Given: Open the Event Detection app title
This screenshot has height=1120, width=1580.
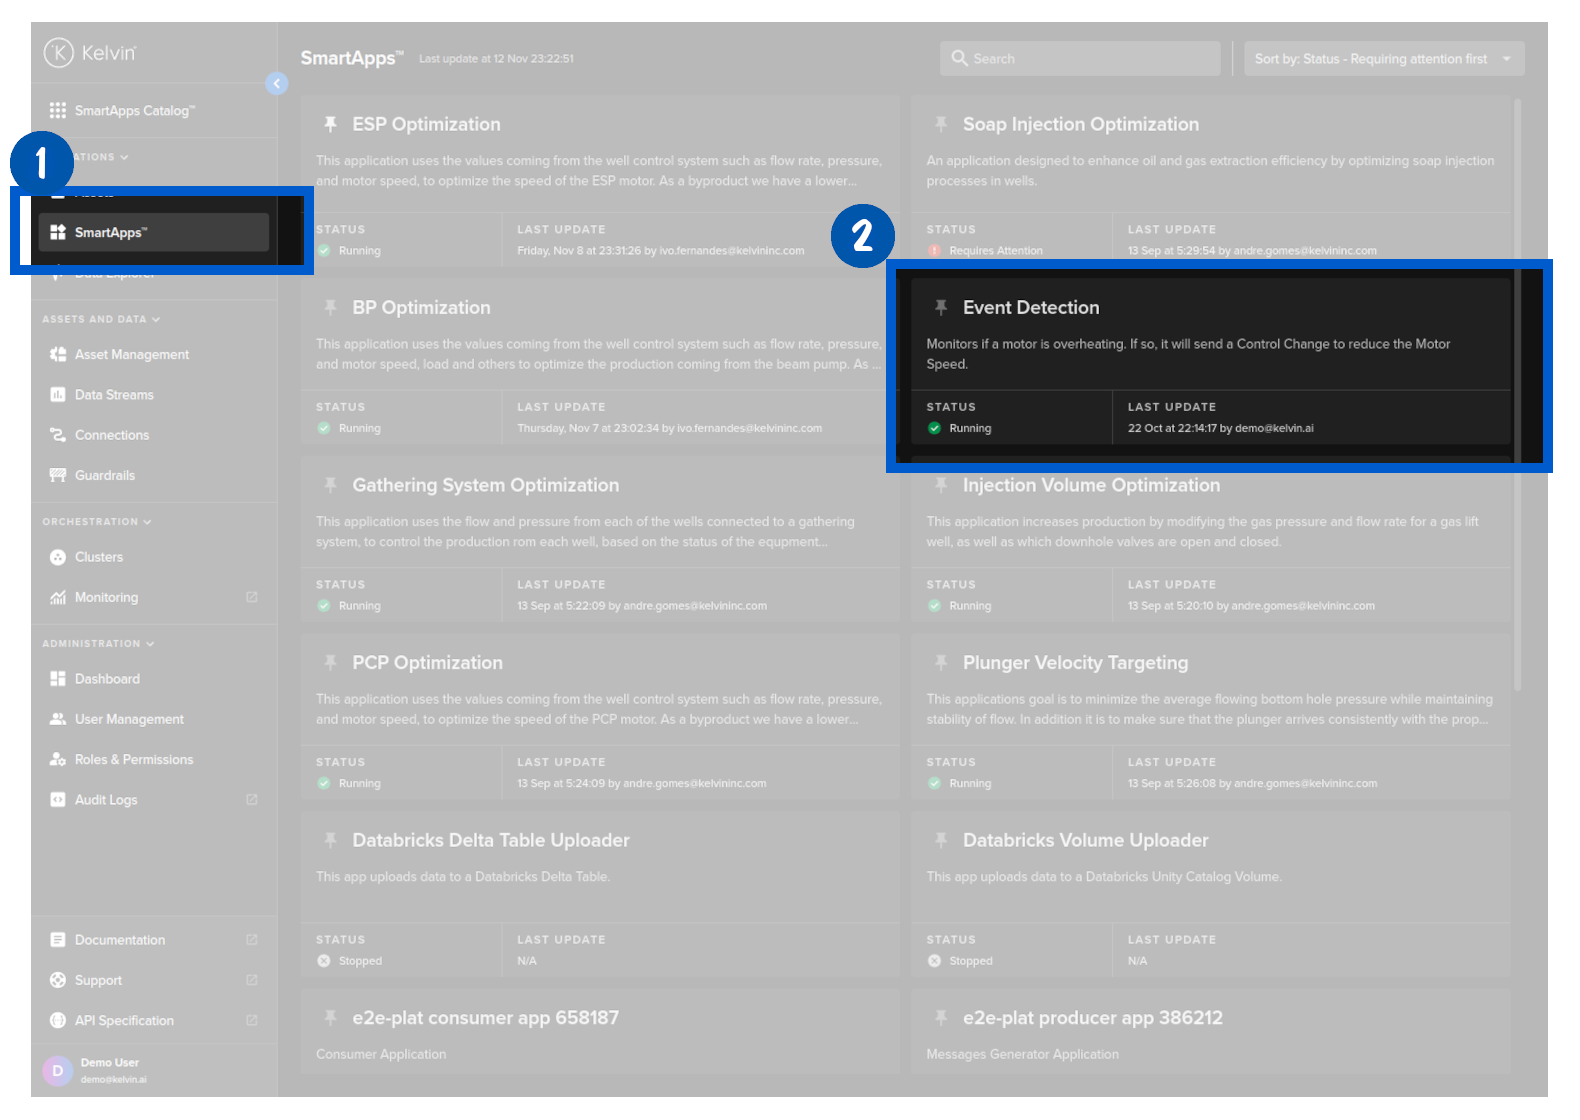Looking at the screenshot, I should pyautogui.click(x=1030, y=308).
